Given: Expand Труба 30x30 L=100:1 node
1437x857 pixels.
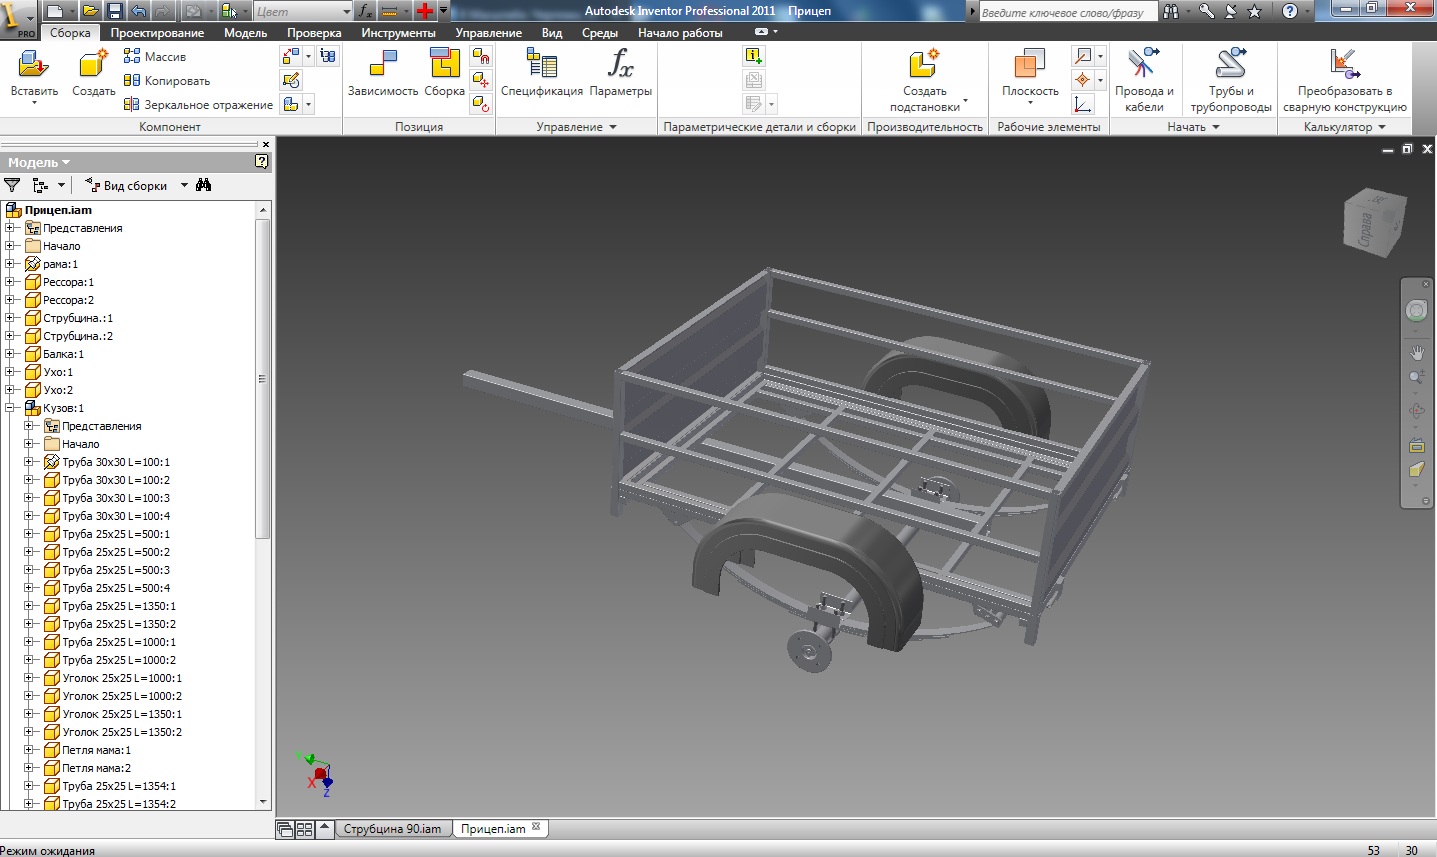Looking at the screenshot, I should pyautogui.click(x=29, y=462).
